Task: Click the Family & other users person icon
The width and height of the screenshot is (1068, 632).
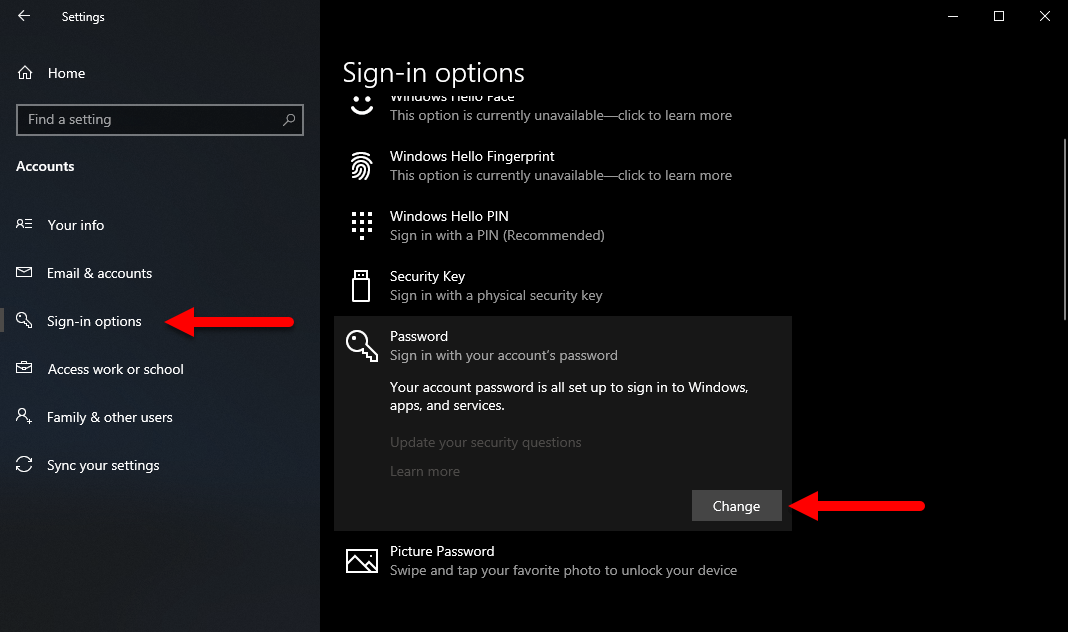Action: click(x=24, y=415)
